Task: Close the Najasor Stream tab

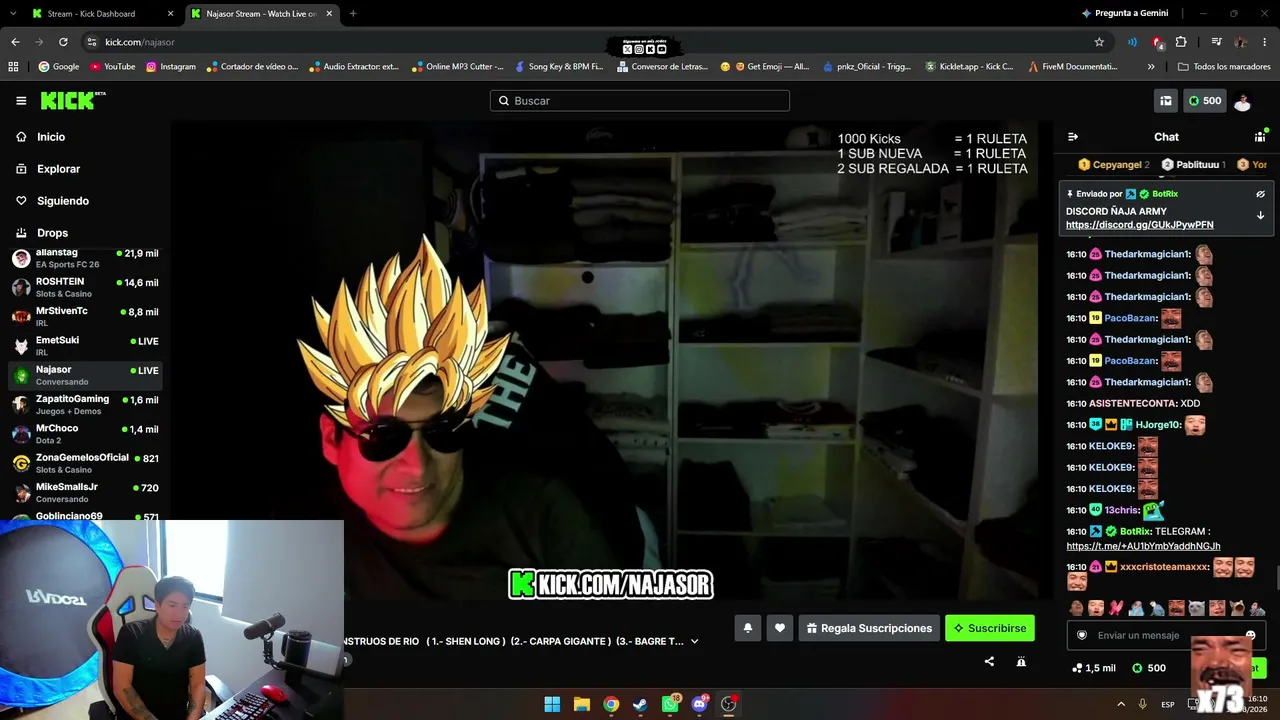Action: (x=330, y=14)
